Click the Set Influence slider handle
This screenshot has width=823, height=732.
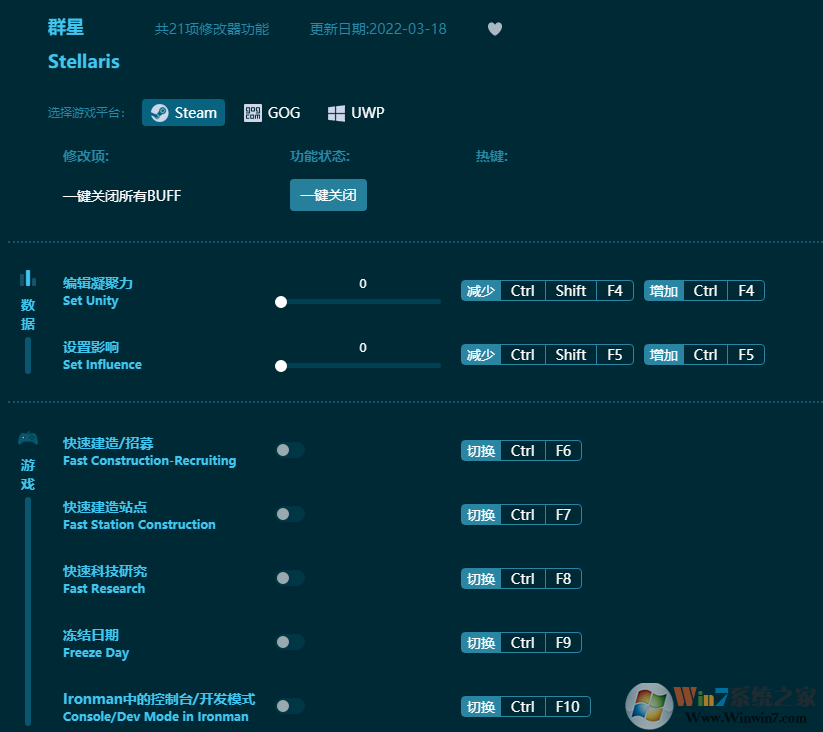281,366
